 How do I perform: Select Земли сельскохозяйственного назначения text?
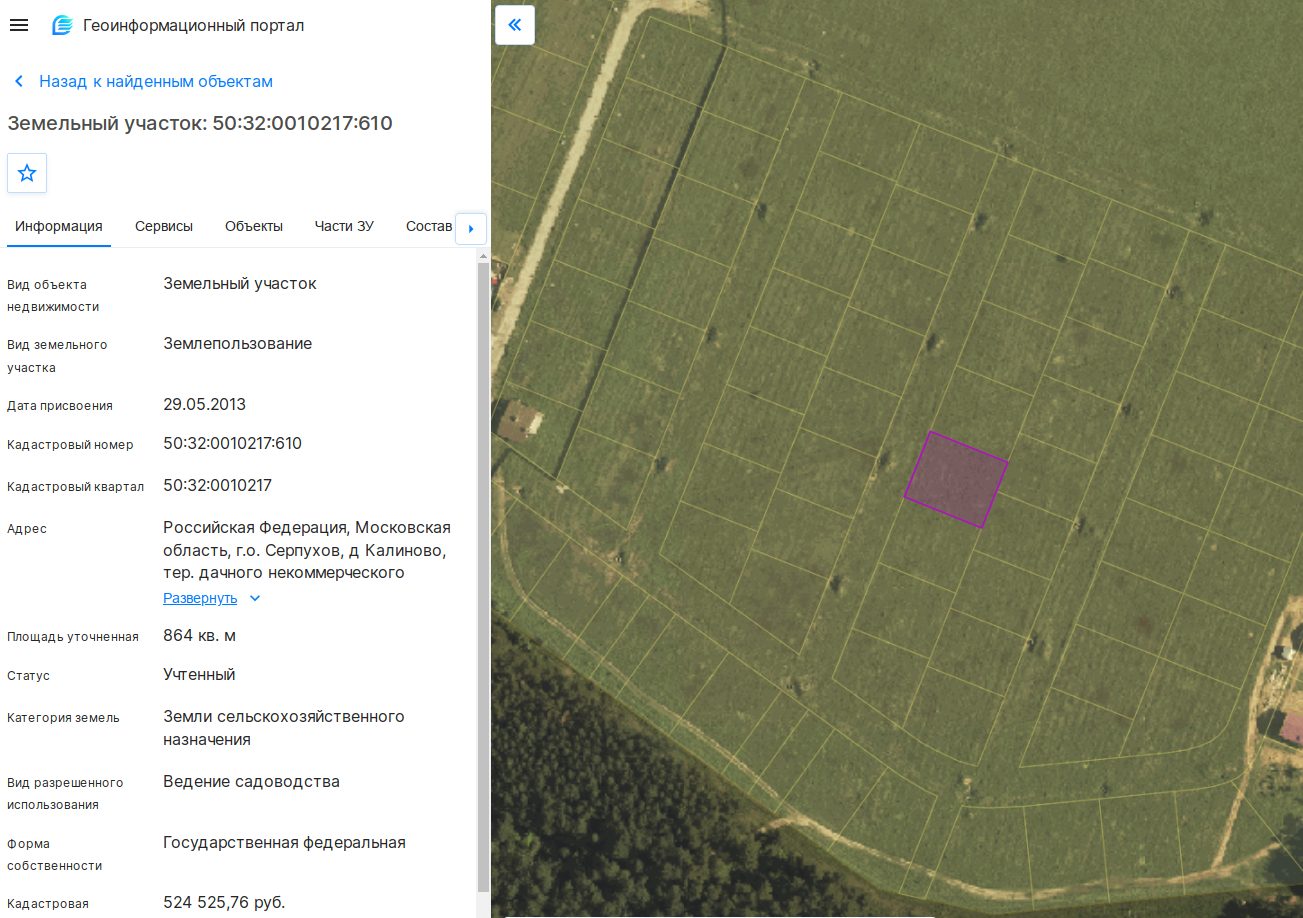click(283, 728)
